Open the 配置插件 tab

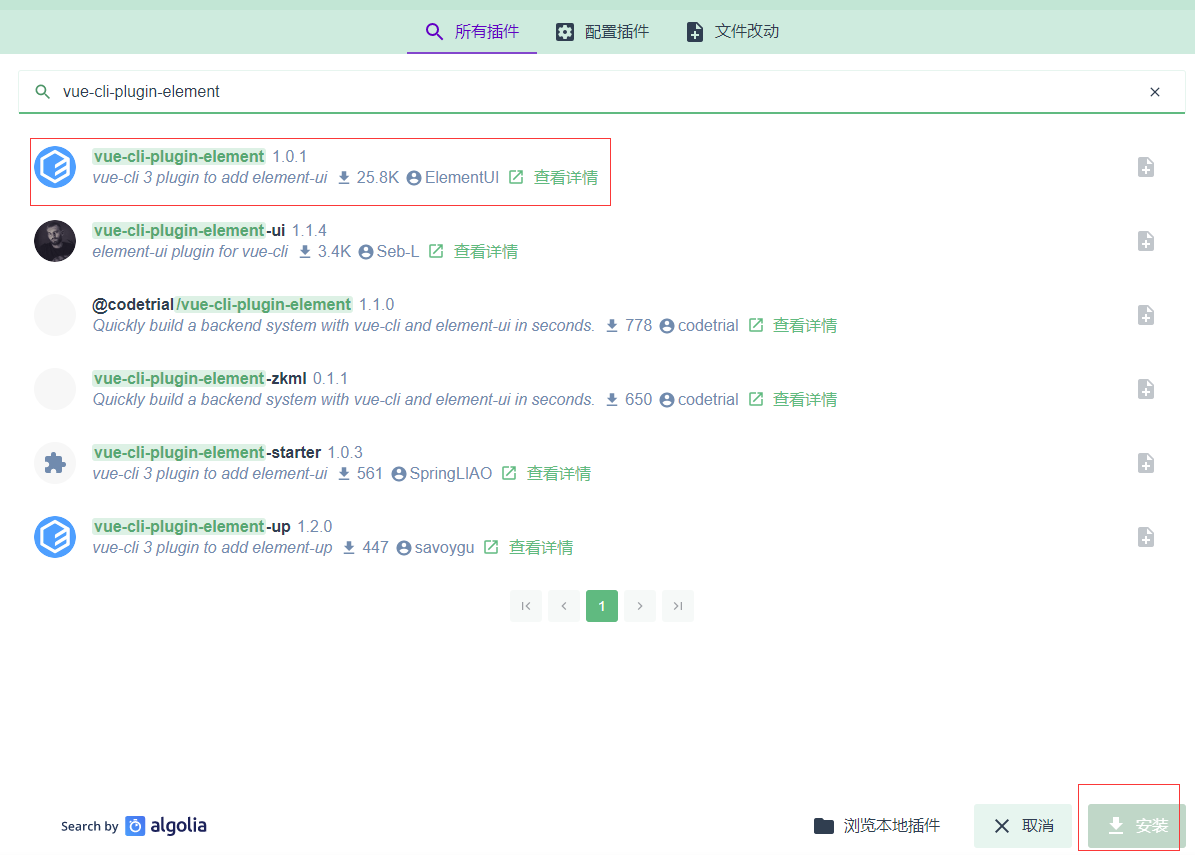(x=602, y=31)
